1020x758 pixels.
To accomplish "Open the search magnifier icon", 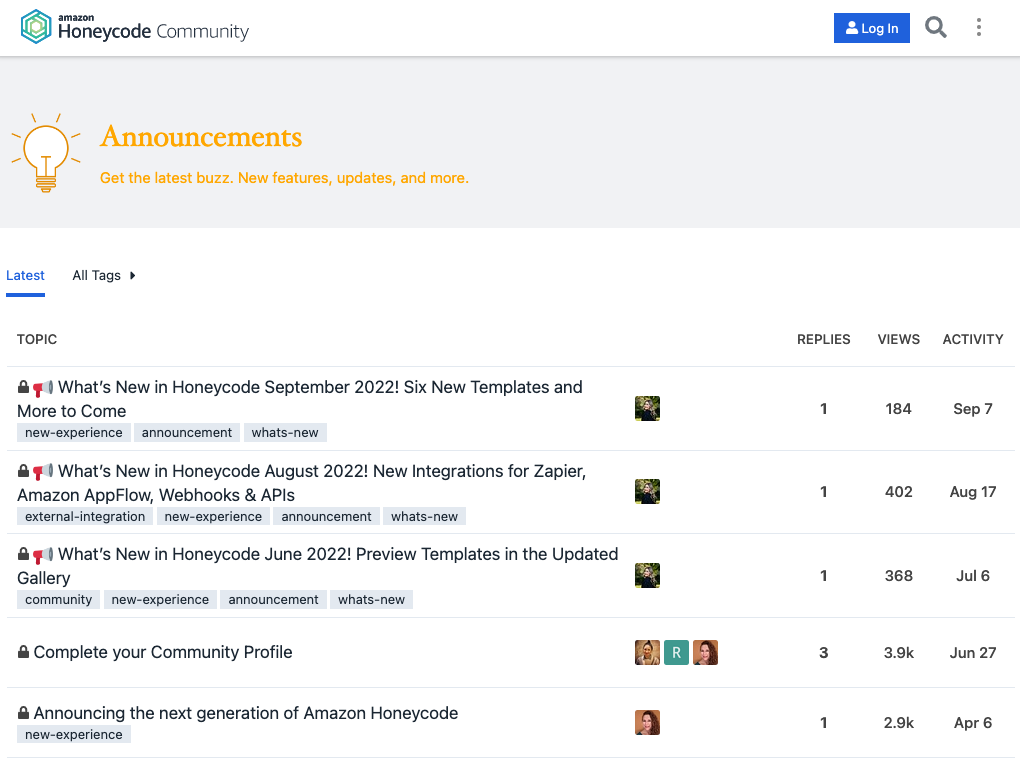I will (935, 27).
